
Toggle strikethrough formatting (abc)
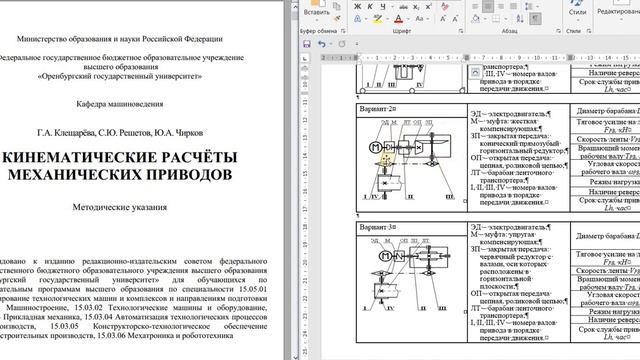[x=404, y=7]
